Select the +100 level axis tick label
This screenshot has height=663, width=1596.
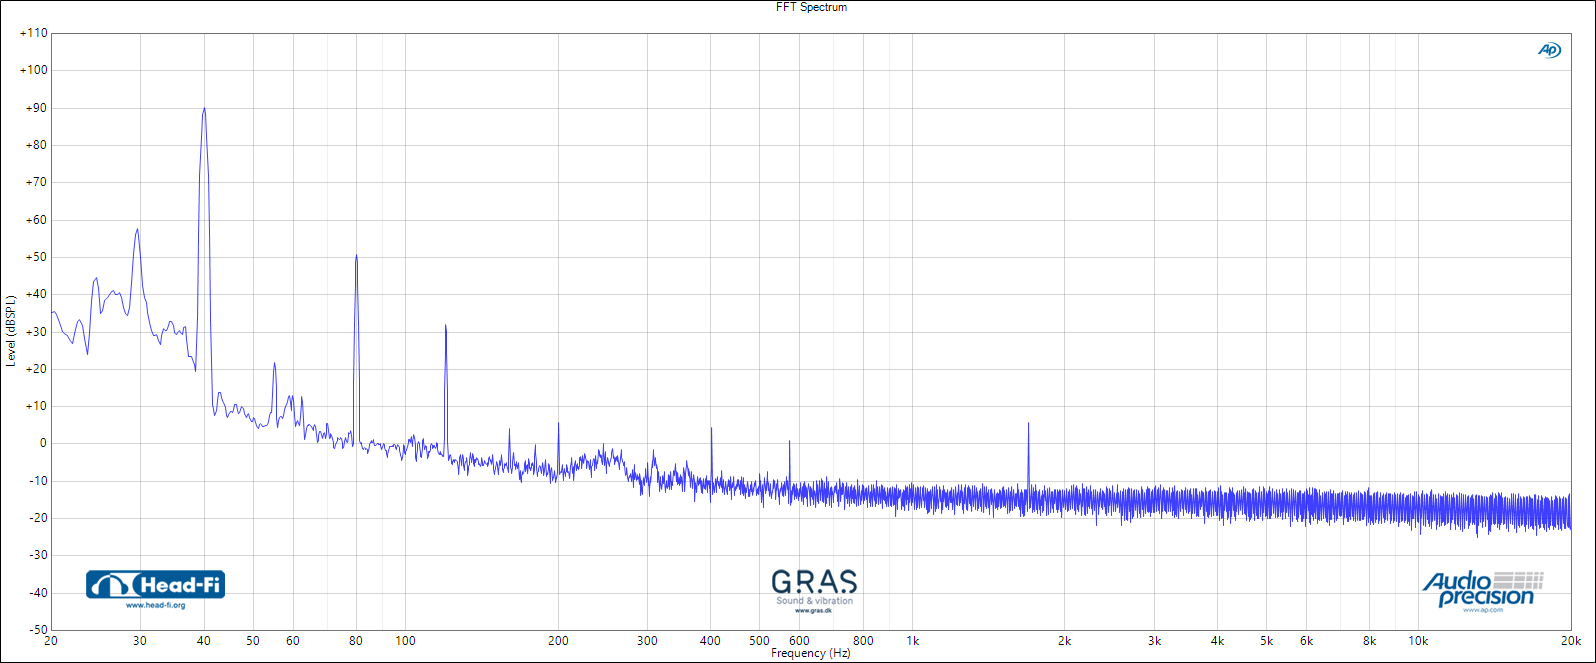tap(33, 70)
